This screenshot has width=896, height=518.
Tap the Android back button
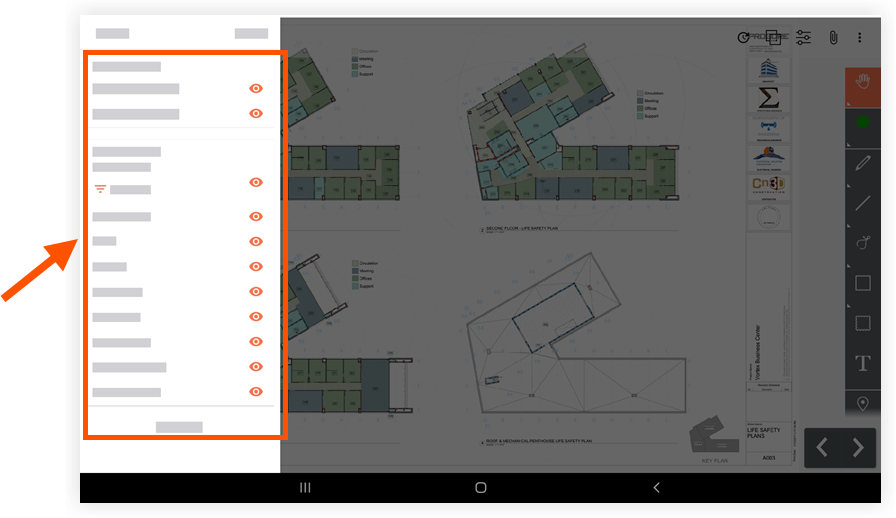[656, 488]
